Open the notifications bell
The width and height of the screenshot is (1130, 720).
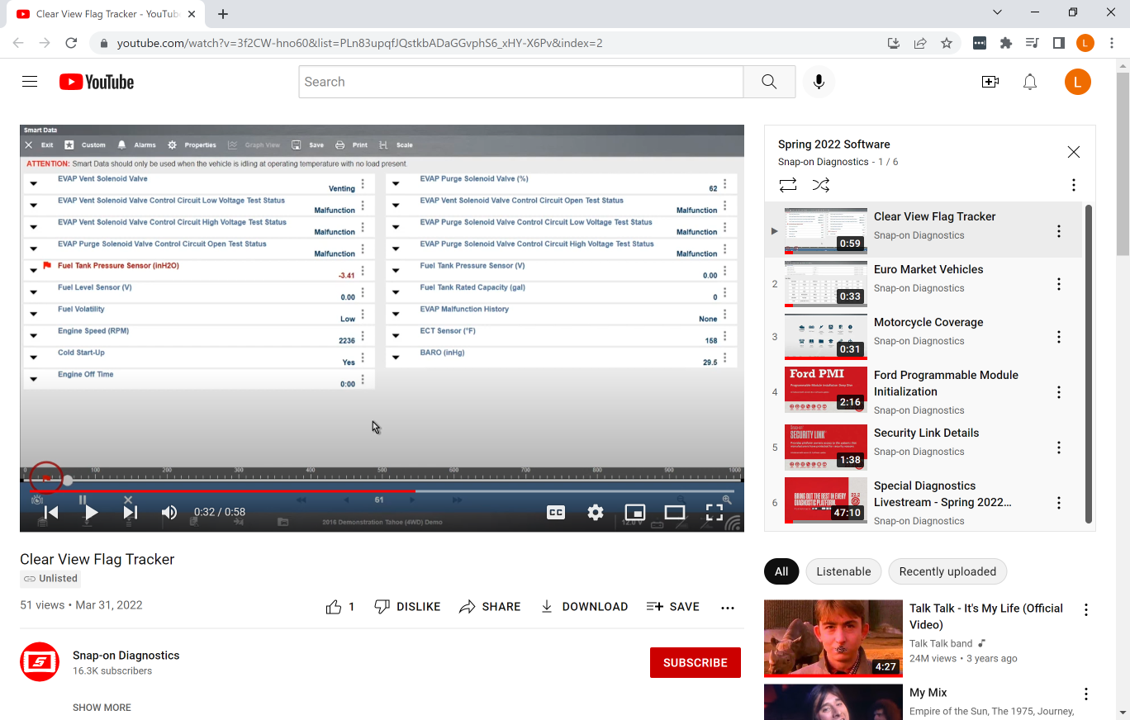[x=1030, y=82]
